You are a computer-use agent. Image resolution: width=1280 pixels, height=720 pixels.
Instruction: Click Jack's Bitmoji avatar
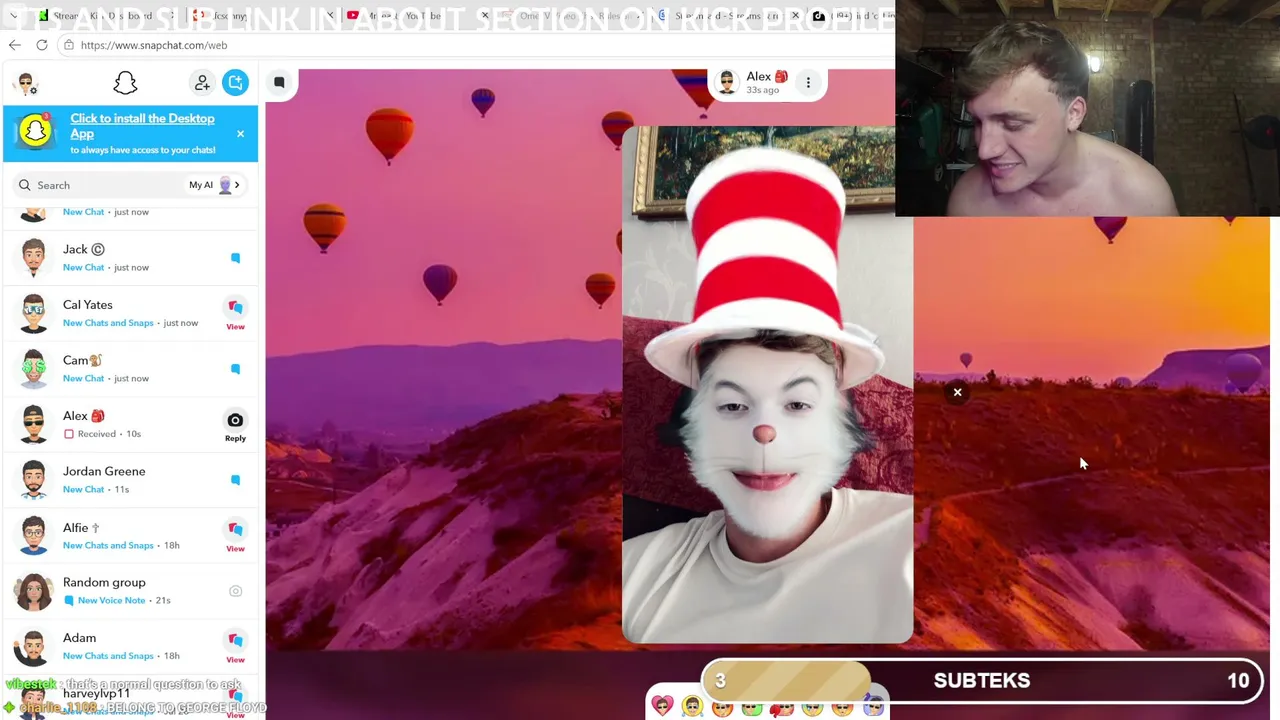34,258
